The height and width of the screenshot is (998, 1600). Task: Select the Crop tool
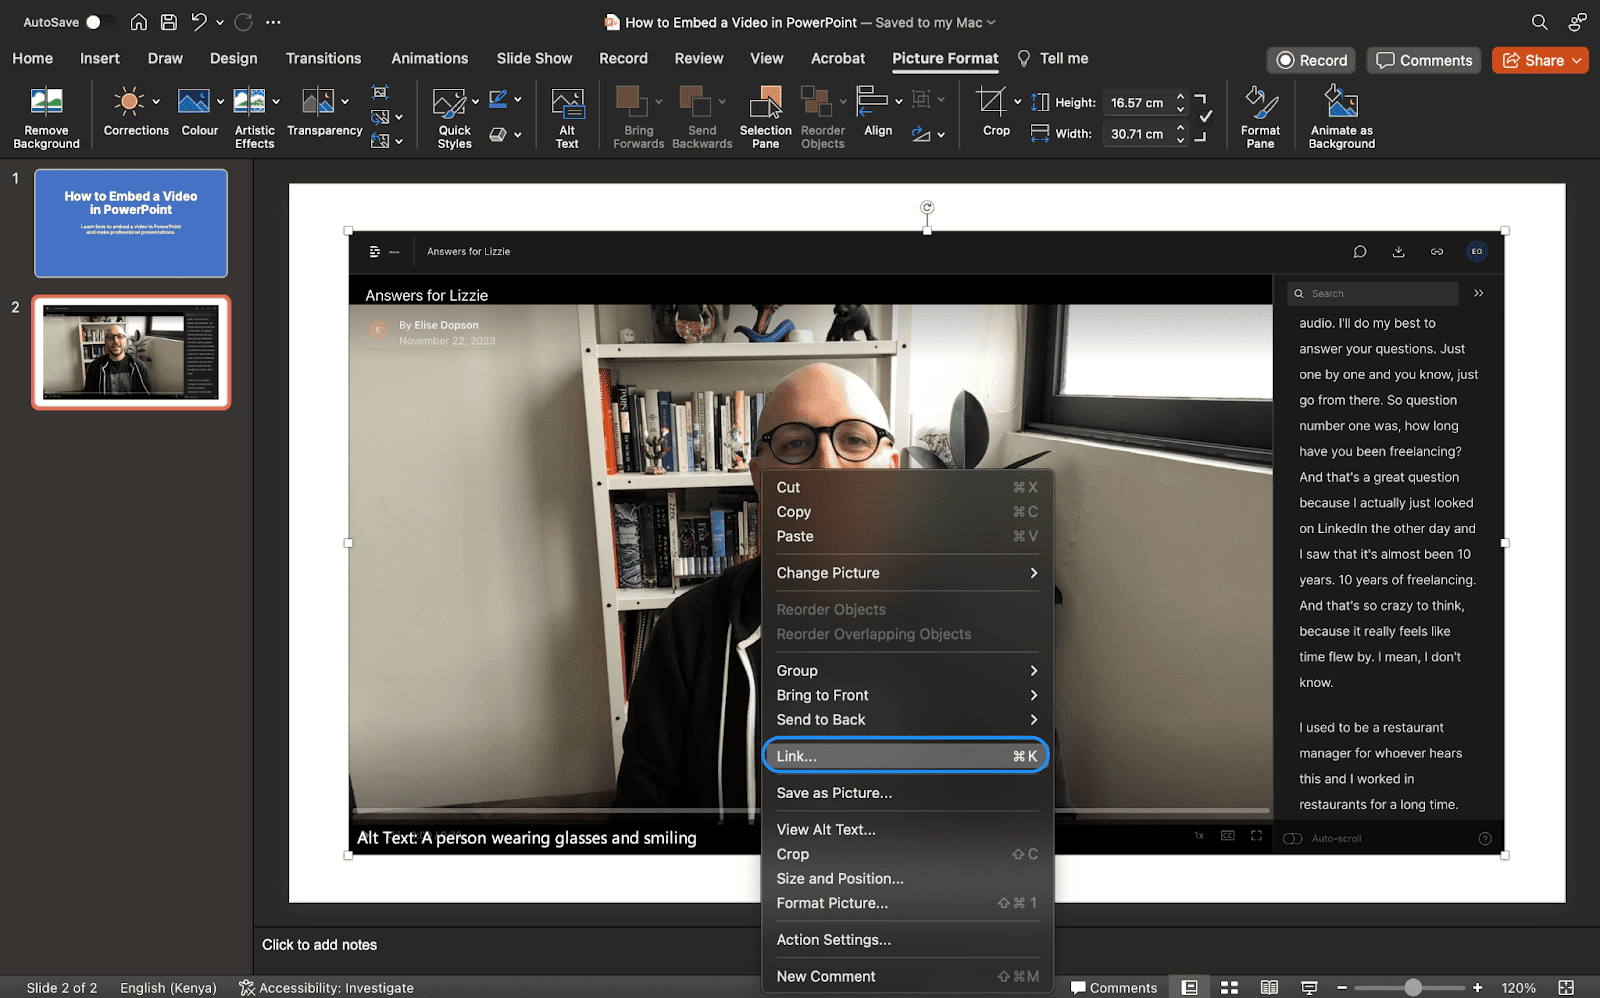pyautogui.click(x=991, y=102)
